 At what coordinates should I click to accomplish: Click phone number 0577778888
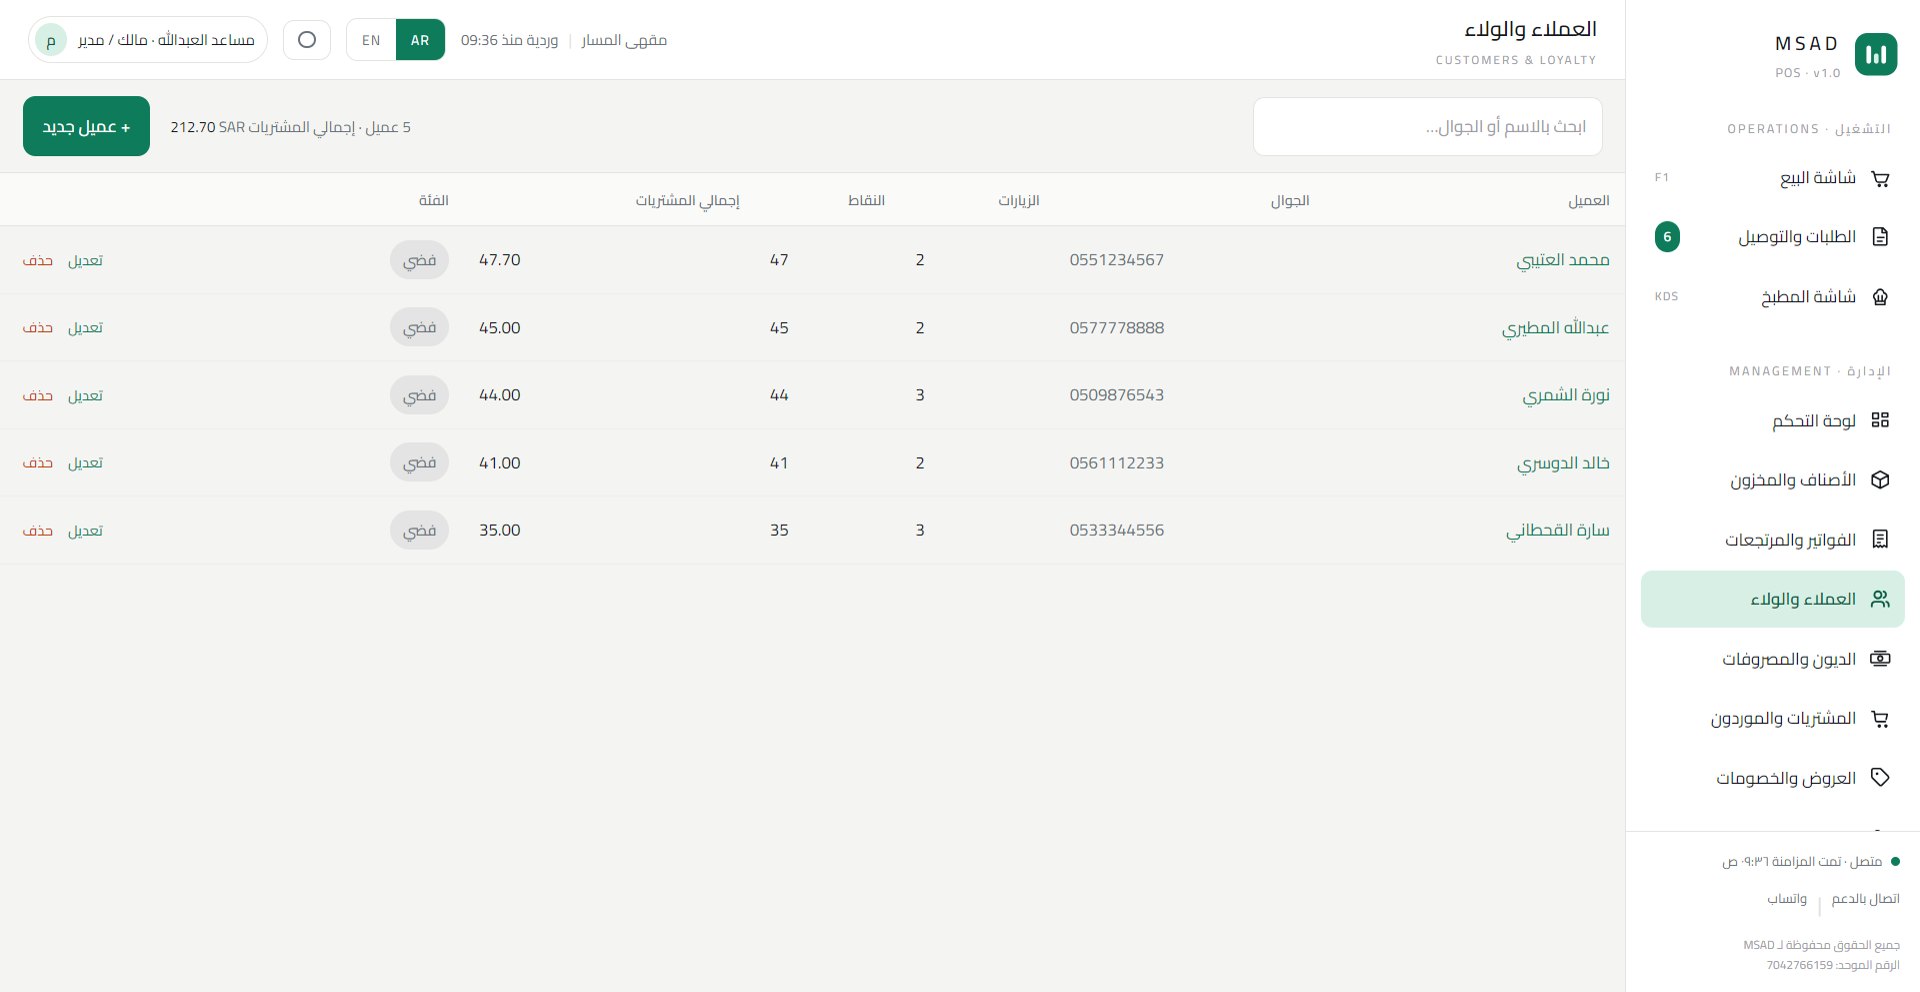point(1116,328)
